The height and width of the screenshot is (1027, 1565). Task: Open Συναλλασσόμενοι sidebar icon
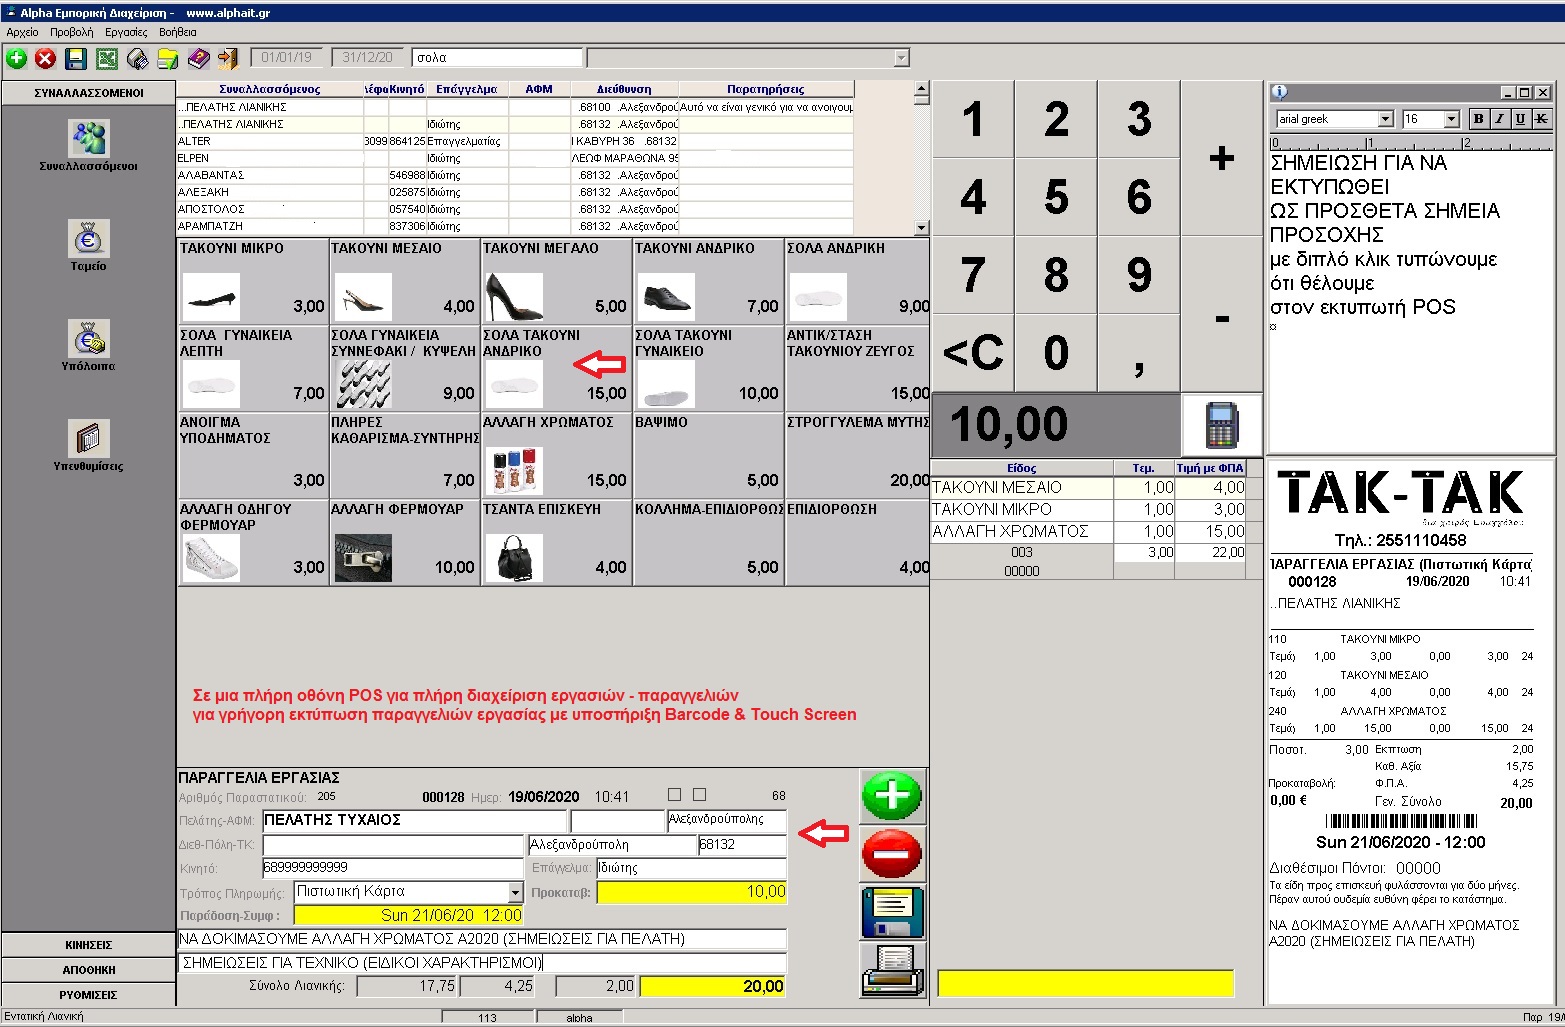point(88,138)
